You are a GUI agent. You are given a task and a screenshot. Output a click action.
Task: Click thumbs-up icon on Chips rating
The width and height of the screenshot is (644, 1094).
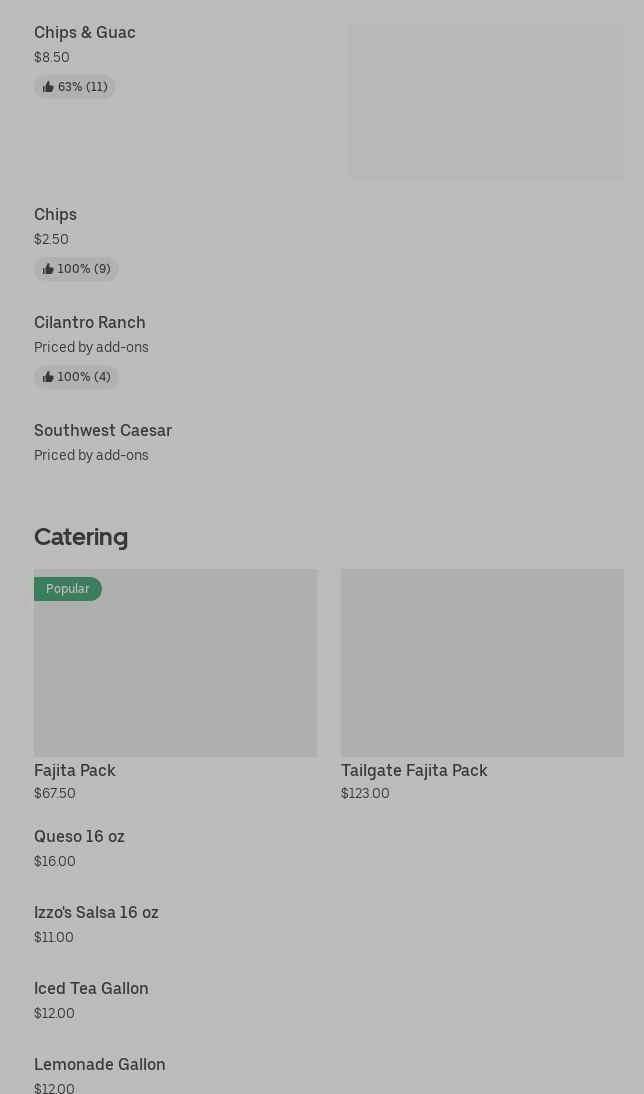48,269
